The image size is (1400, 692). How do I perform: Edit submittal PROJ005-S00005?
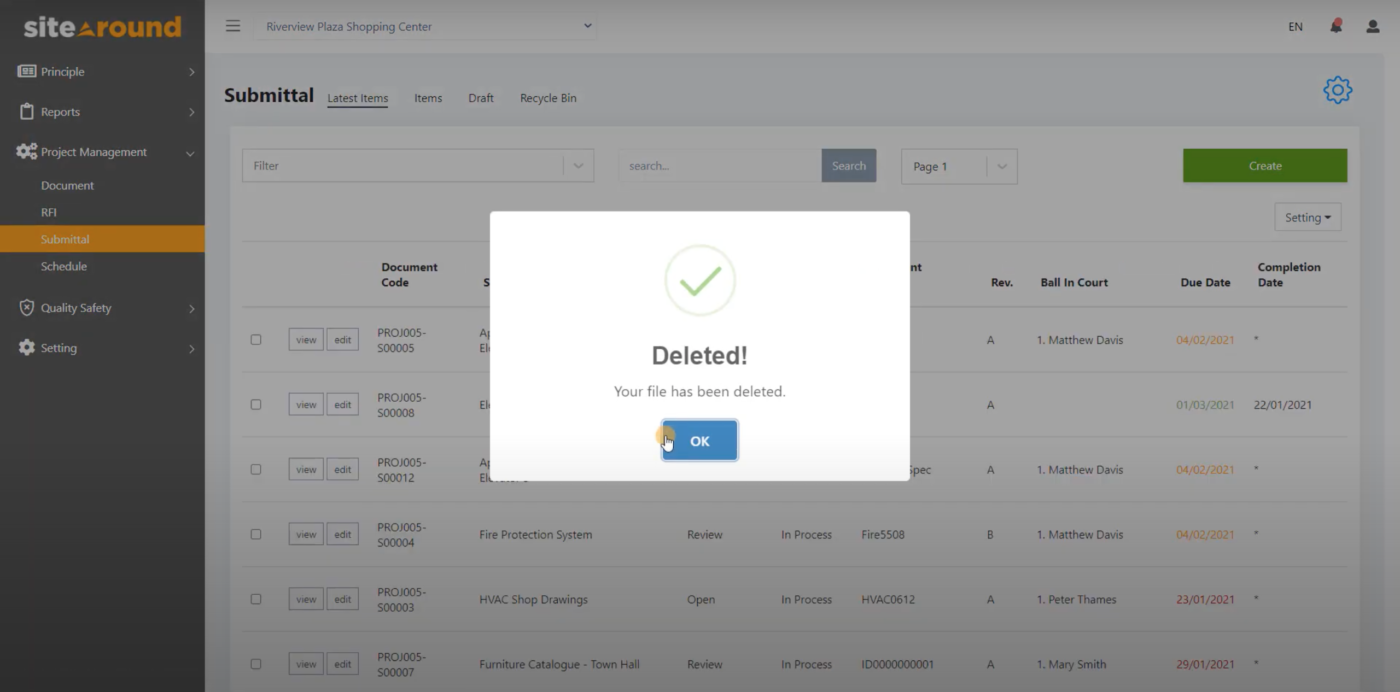pos(342,340)
